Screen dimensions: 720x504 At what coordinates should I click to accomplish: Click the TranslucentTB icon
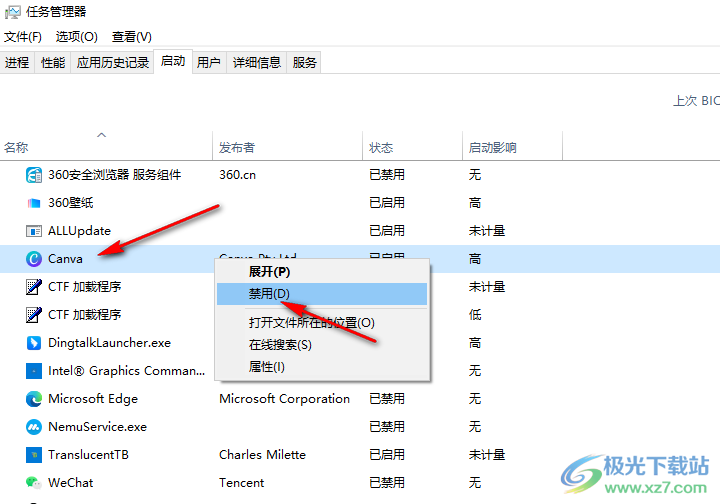(x=34, y=455)
